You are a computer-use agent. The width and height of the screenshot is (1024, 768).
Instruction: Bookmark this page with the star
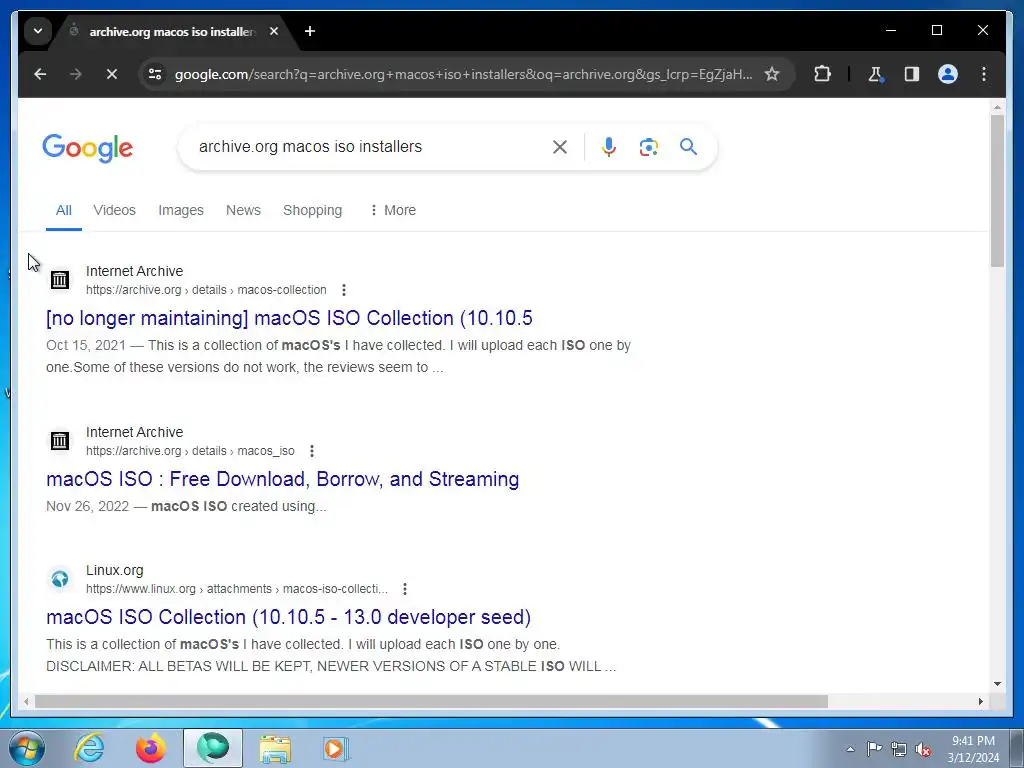[772, 74]
